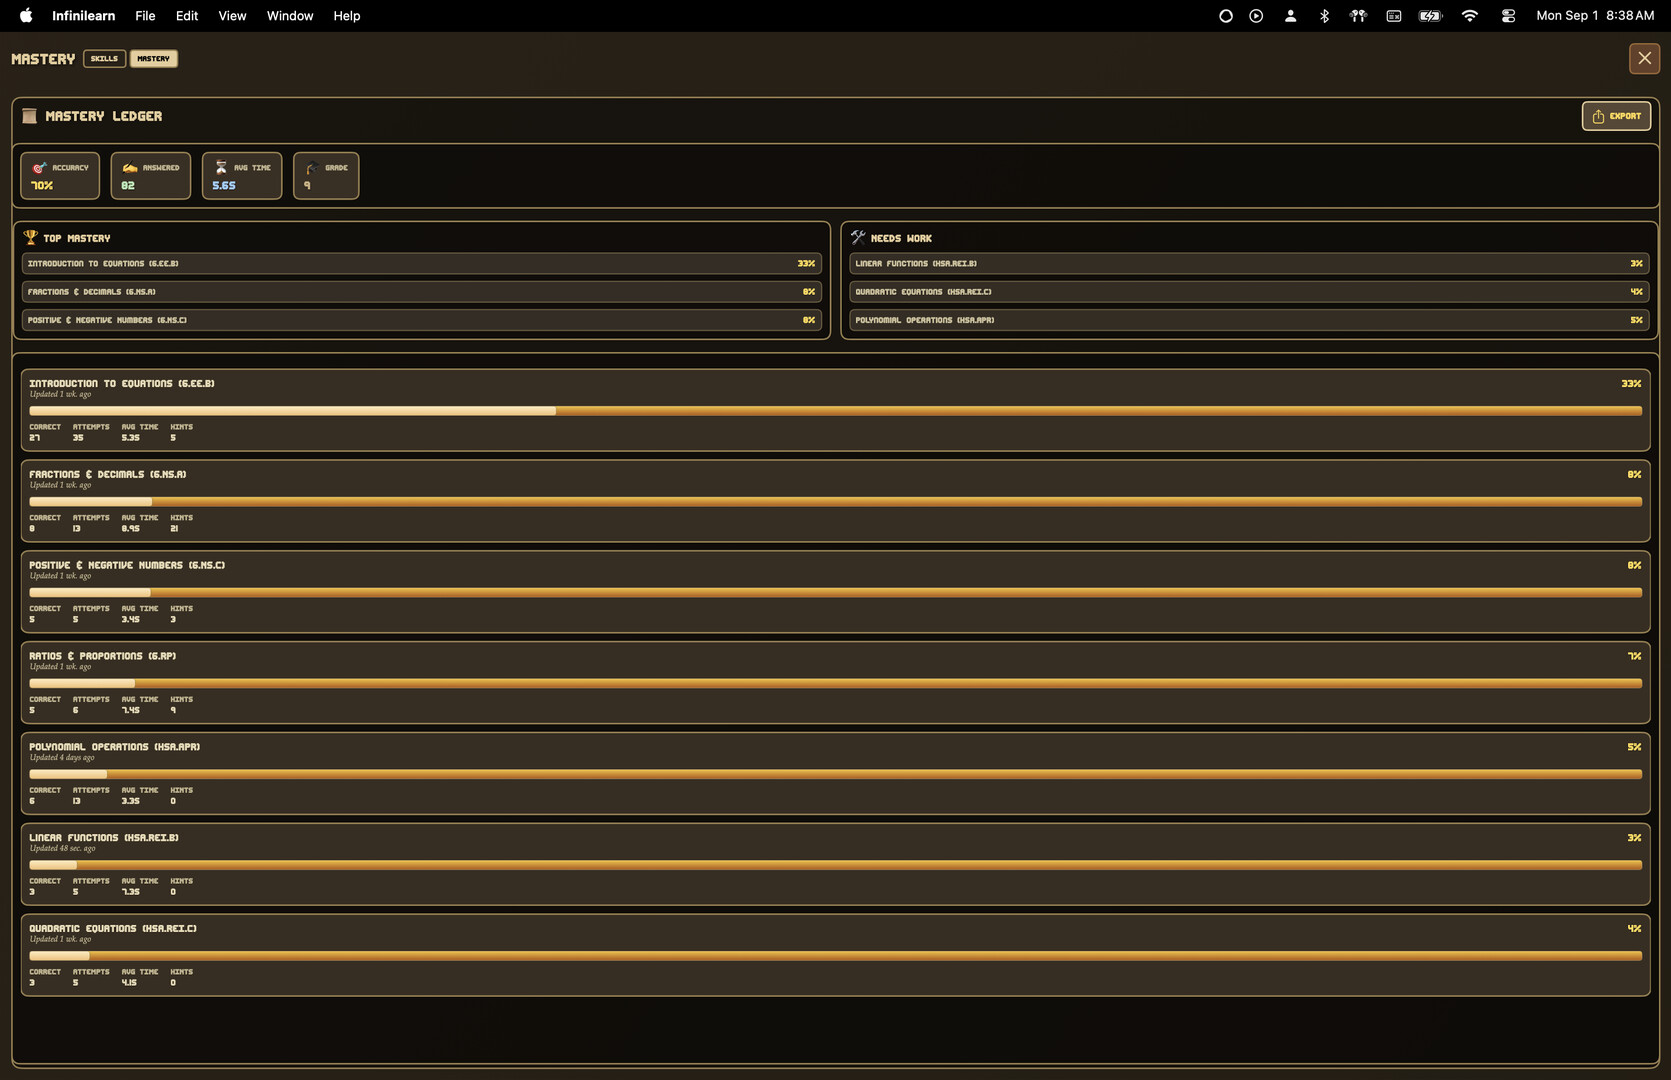Click the share icon inside the Export button

(x=1597, y=116)
